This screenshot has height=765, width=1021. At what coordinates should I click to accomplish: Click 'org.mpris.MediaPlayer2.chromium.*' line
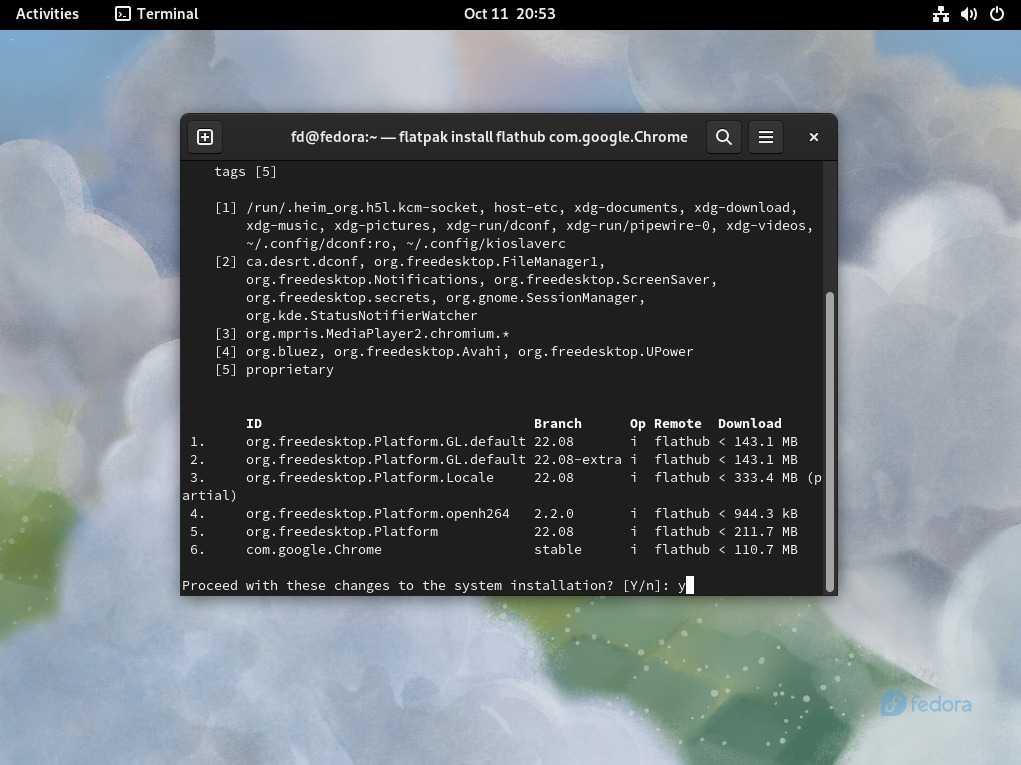(362, 333)
